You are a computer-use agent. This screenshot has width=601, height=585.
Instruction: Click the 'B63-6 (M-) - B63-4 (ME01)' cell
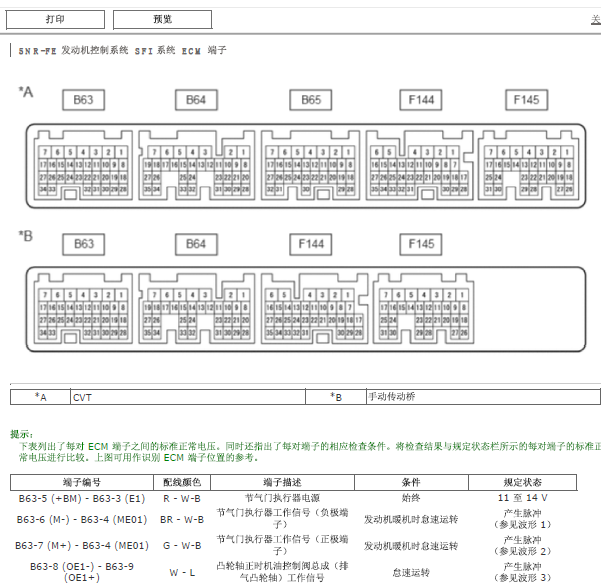coord(82,519)
